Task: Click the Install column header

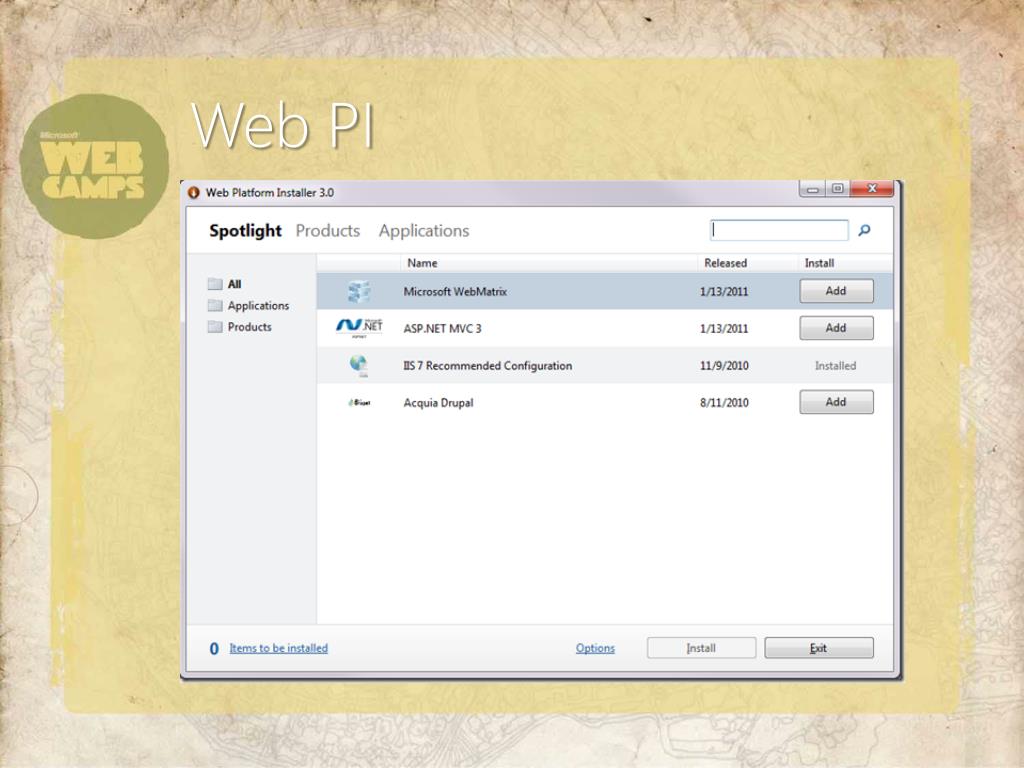Action: (819, 263)
